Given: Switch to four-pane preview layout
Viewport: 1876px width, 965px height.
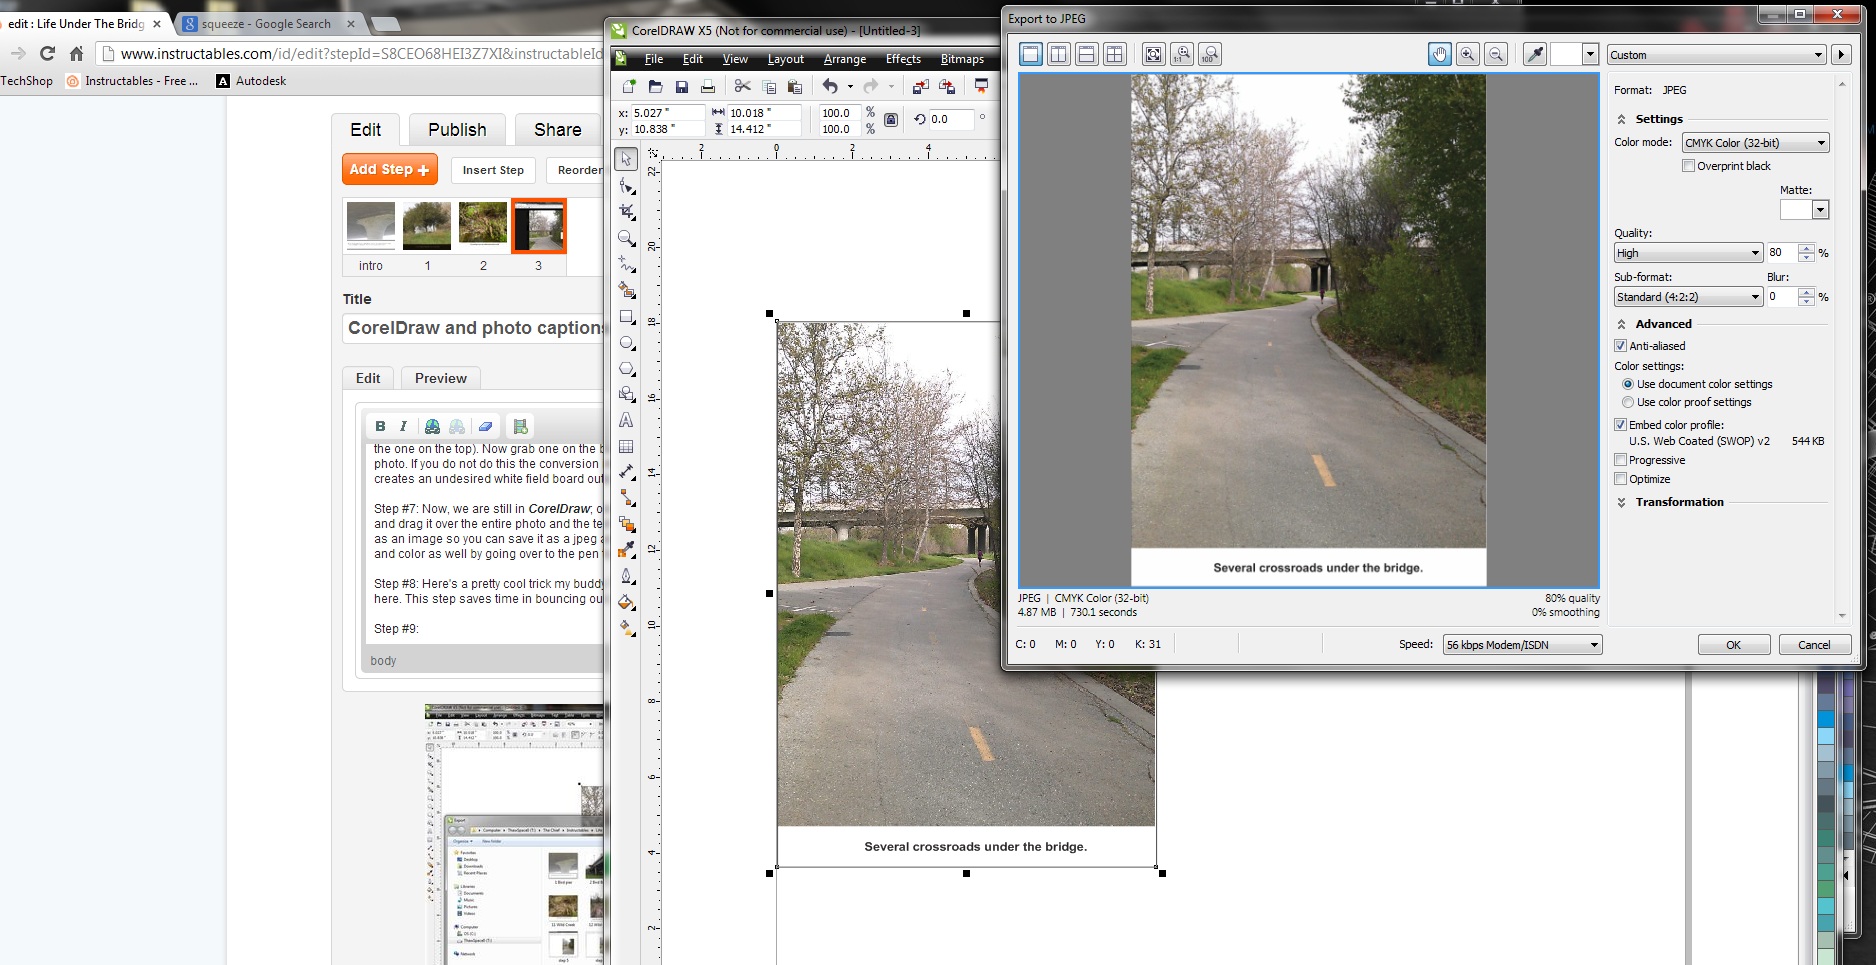Looking at the screenshot, I should pyautogui.click(x=1115, y=54).
